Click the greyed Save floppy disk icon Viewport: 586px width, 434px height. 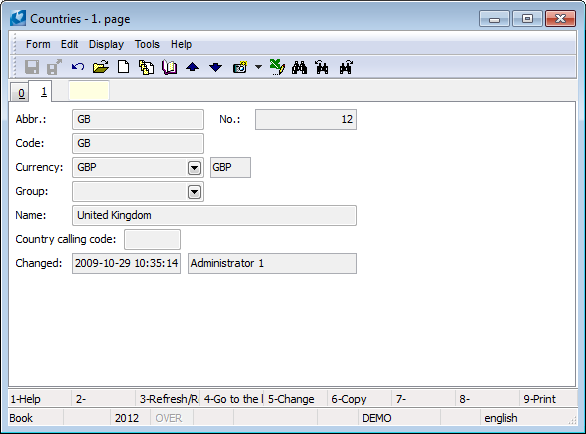[32, 67]
